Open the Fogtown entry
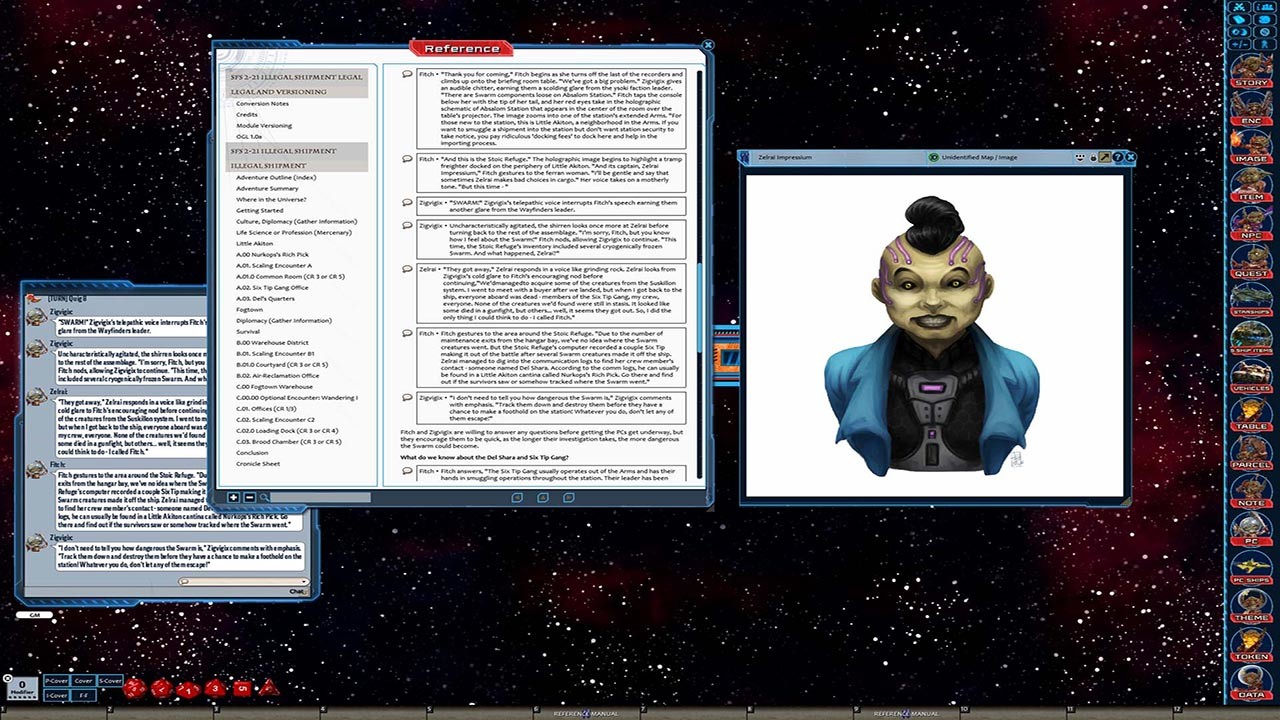Image resolution: width=1280 pixels, height=720 pixels. pyautogui.click(x=249, y=309)
